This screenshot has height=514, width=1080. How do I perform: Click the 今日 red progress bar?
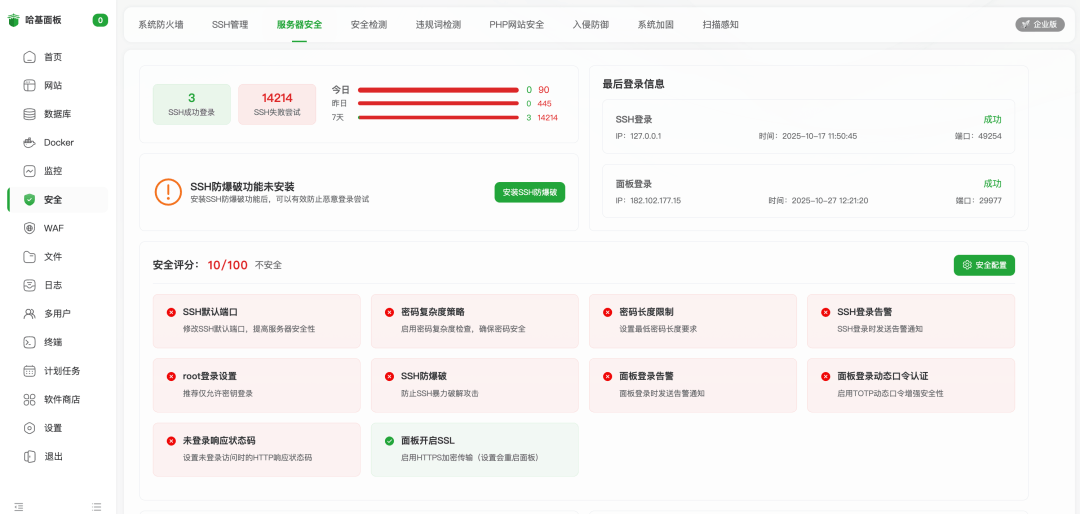point(438,90)
